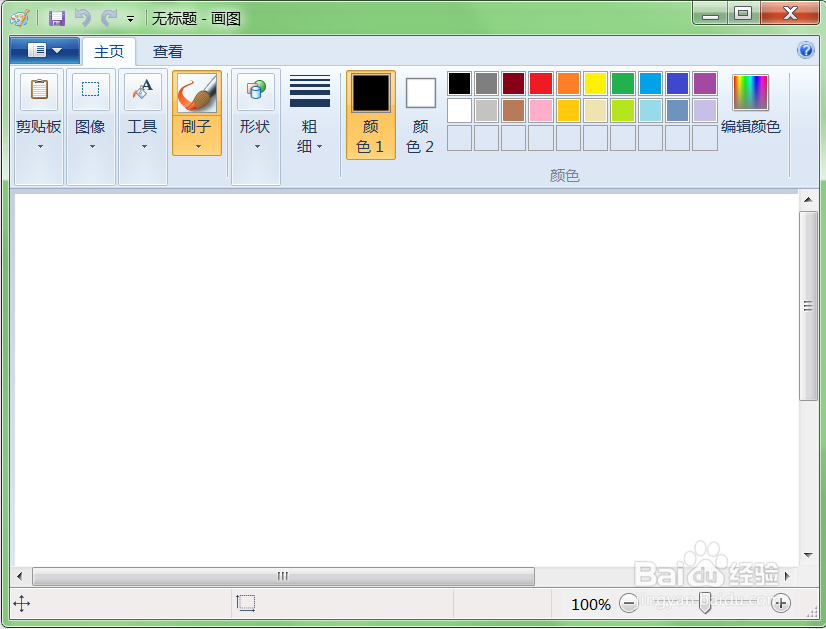The image size is (826, 629).
Task: Pick the indigo color swatch
Action: (677, 84)
